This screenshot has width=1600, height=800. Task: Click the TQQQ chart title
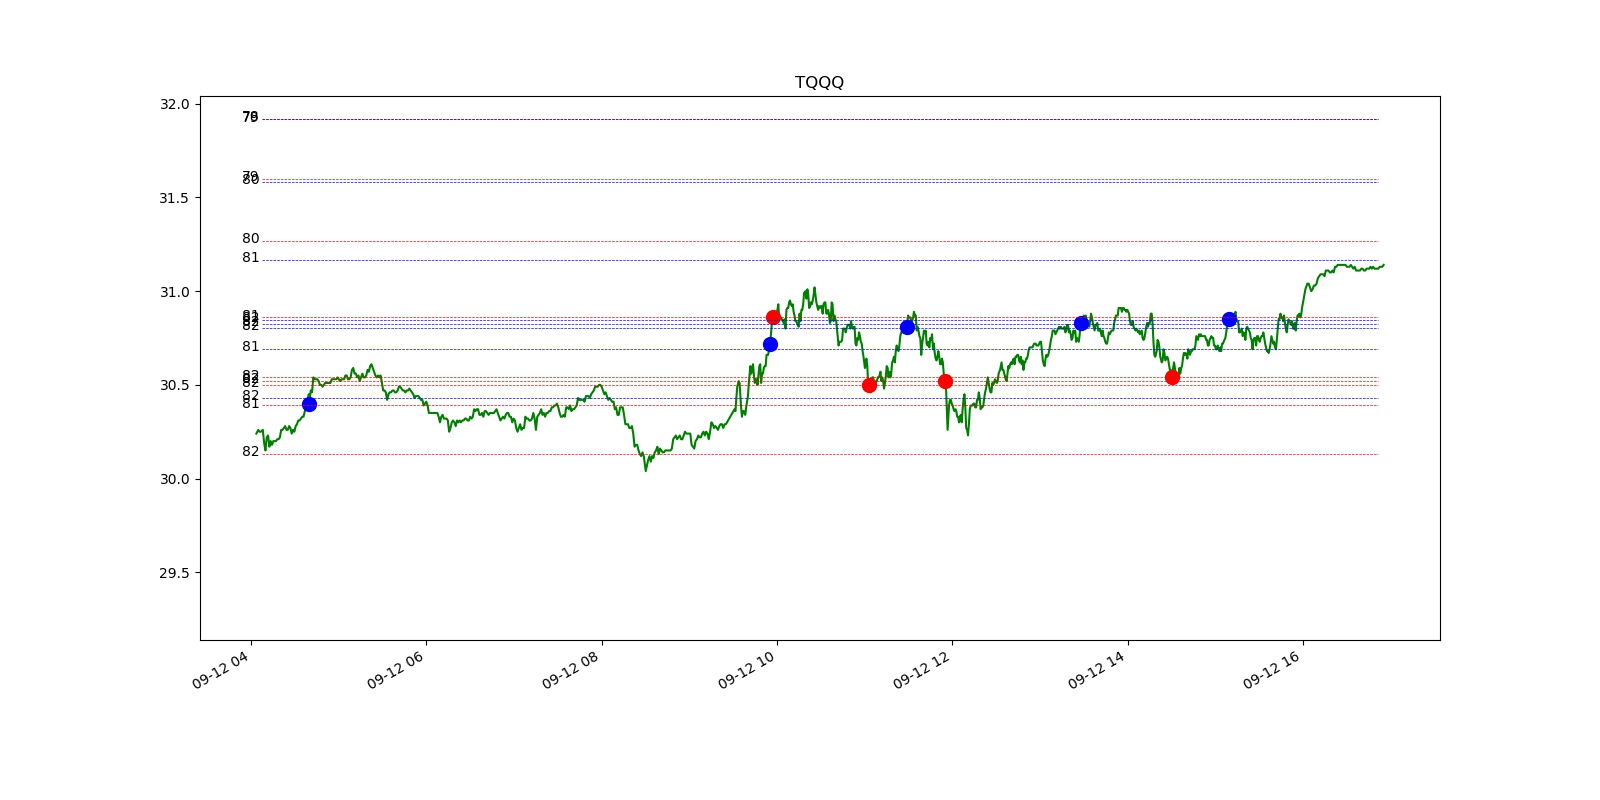tap(819, 82)
